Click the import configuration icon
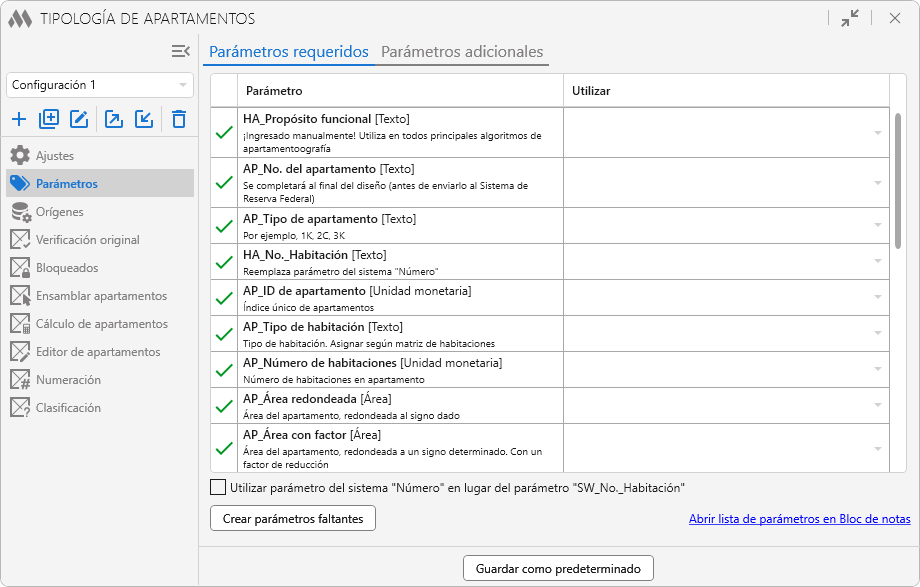This screenshot has width=920, height=587. click(144, 120)
